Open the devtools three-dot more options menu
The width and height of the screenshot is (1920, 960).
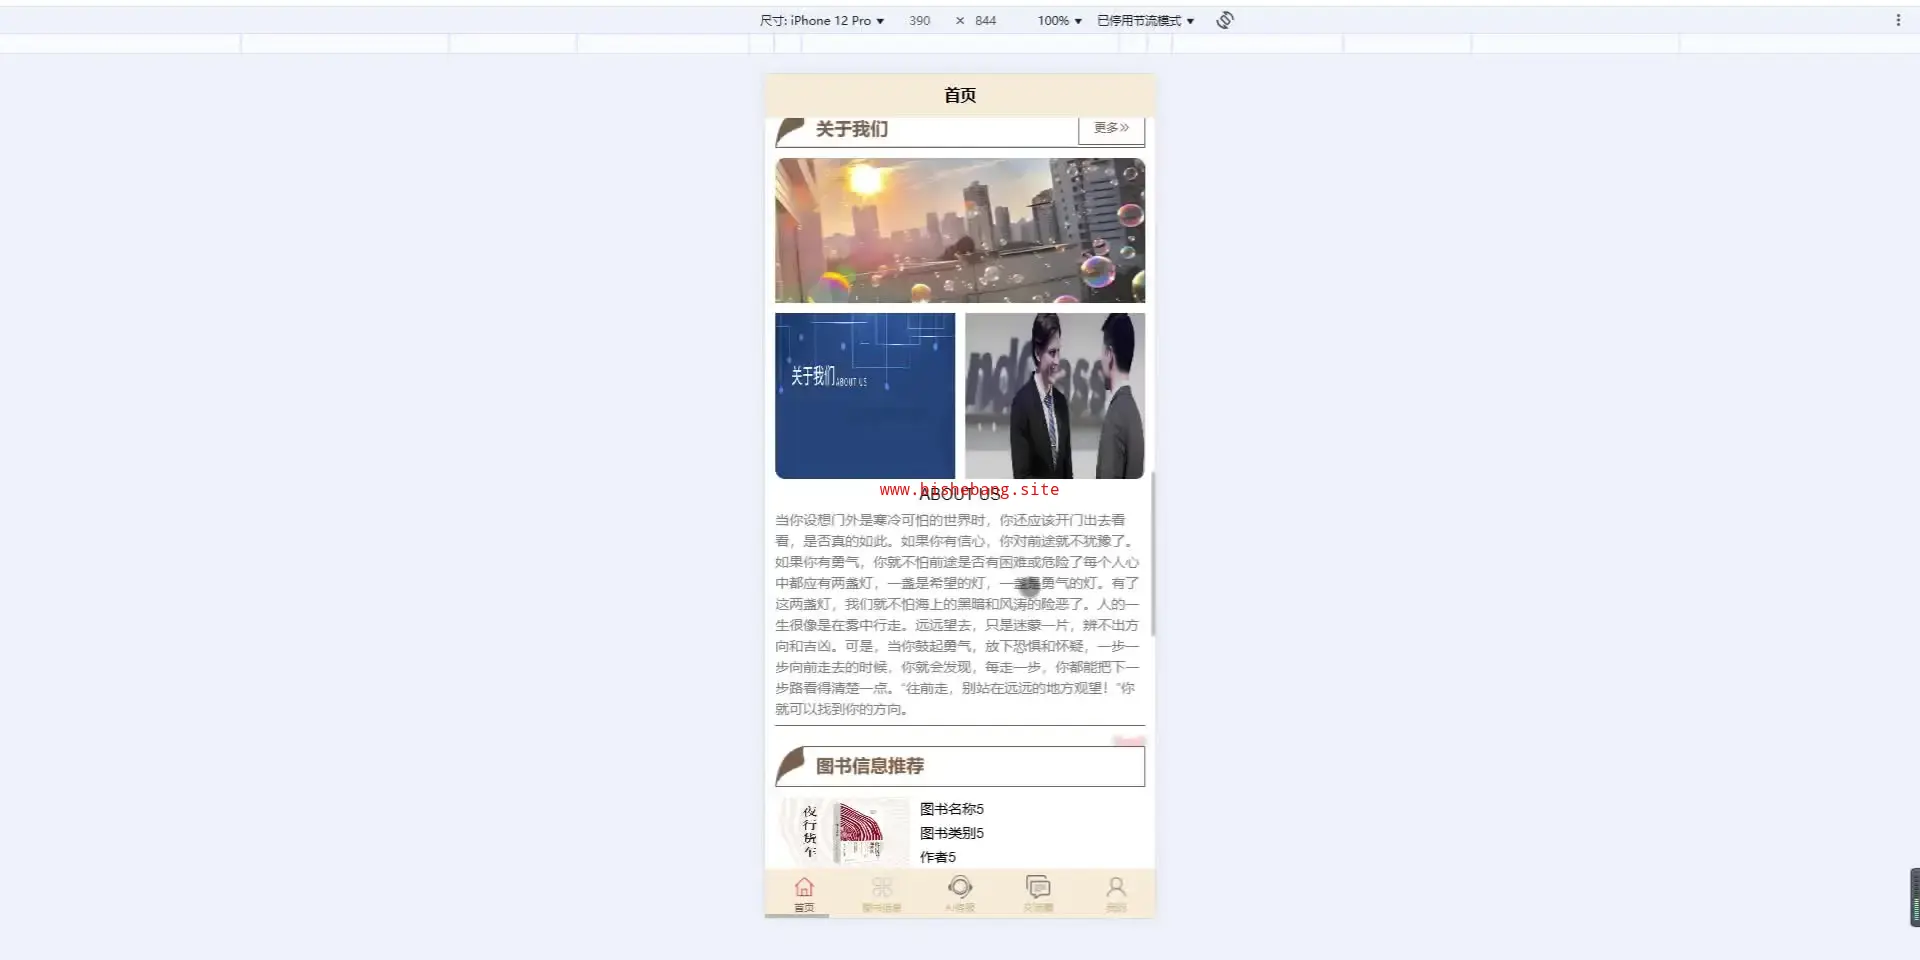(x=1898, y=20)
